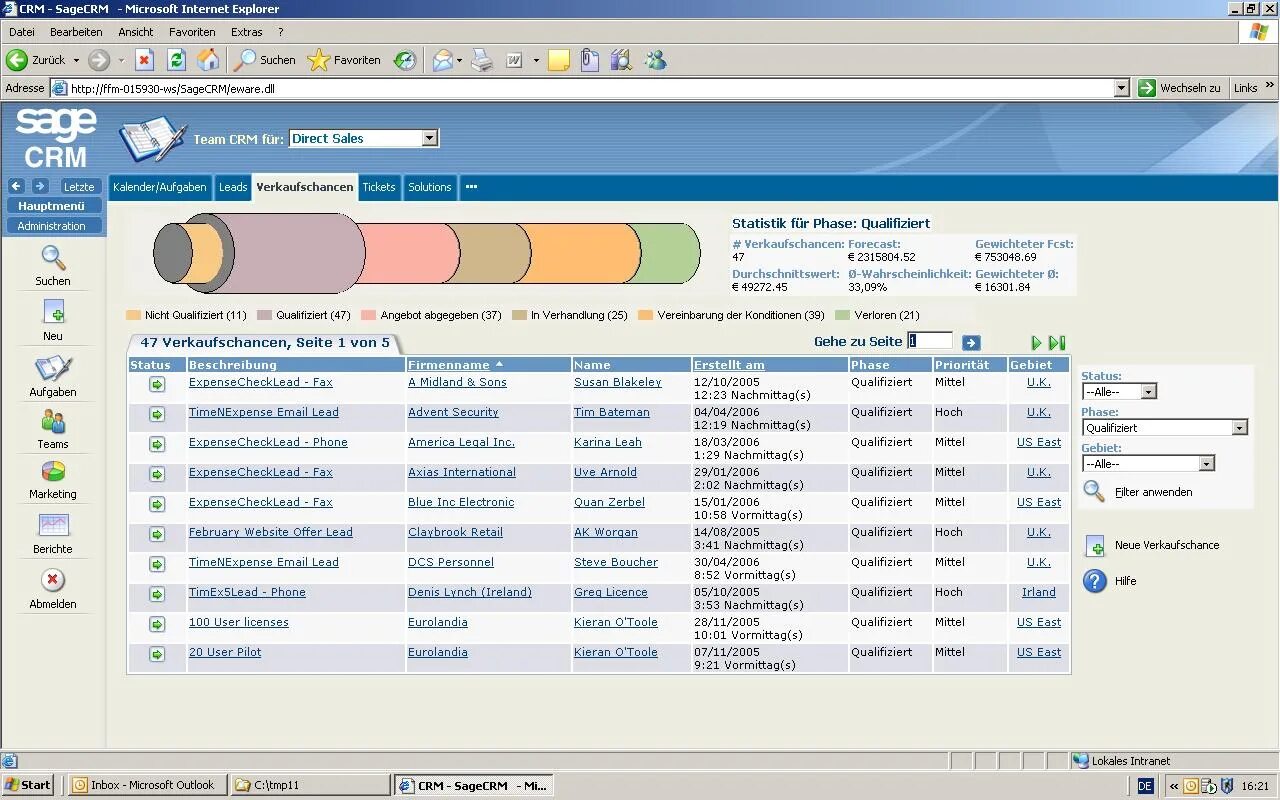The width and height of the screenshot is (1280, 800).
Task: Click the Neu icon in sidebar
Action: 53,313
